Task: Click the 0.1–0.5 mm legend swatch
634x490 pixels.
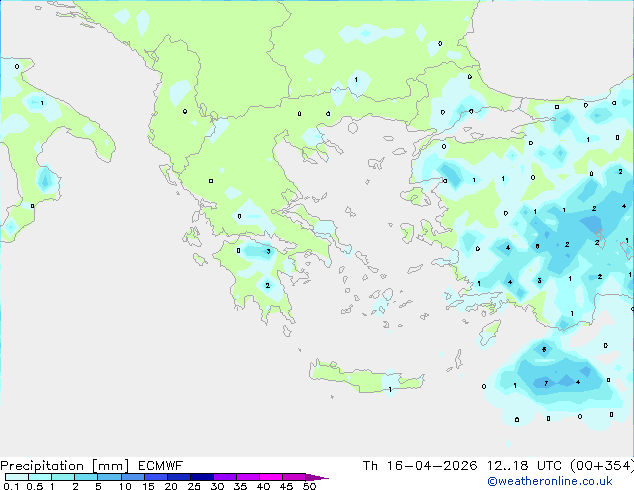Action: pos(17,477)
